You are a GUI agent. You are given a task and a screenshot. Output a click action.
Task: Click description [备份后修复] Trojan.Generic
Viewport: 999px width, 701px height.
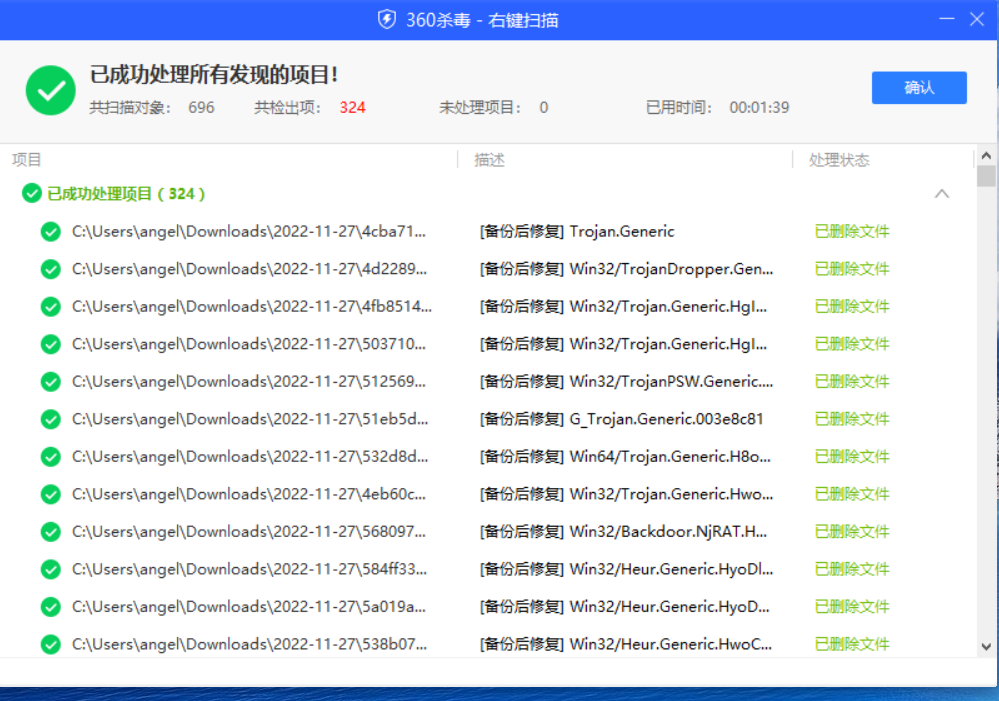point(577,231)
